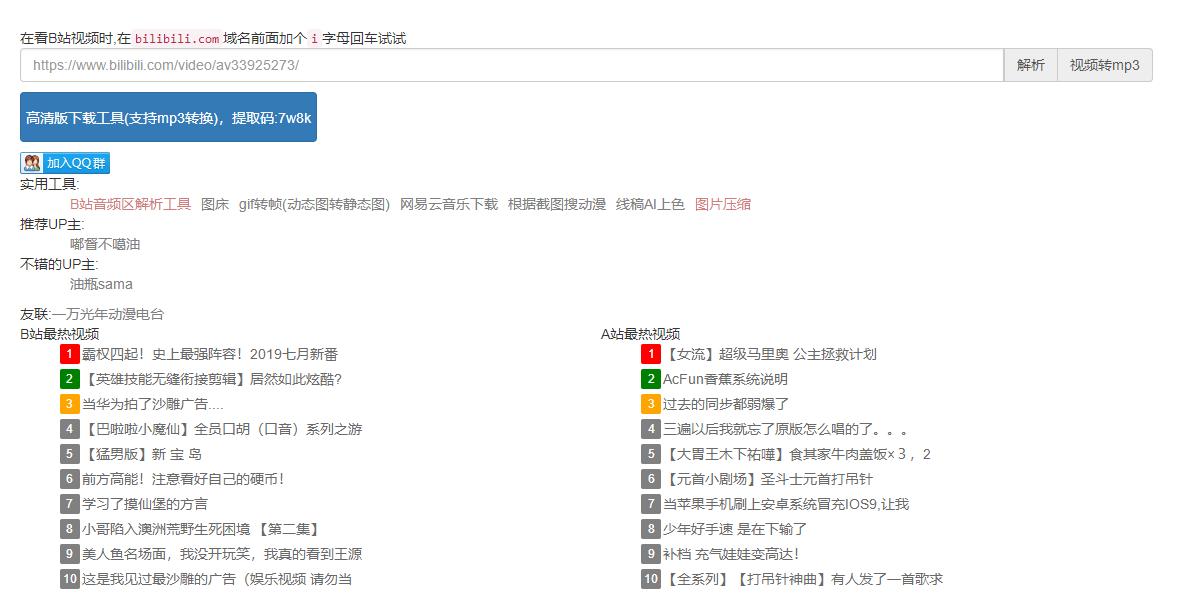Screen dimensions: 1178x600
Task: Click the green rank 2 badge under A站最热视频
Action: [650, 379]
